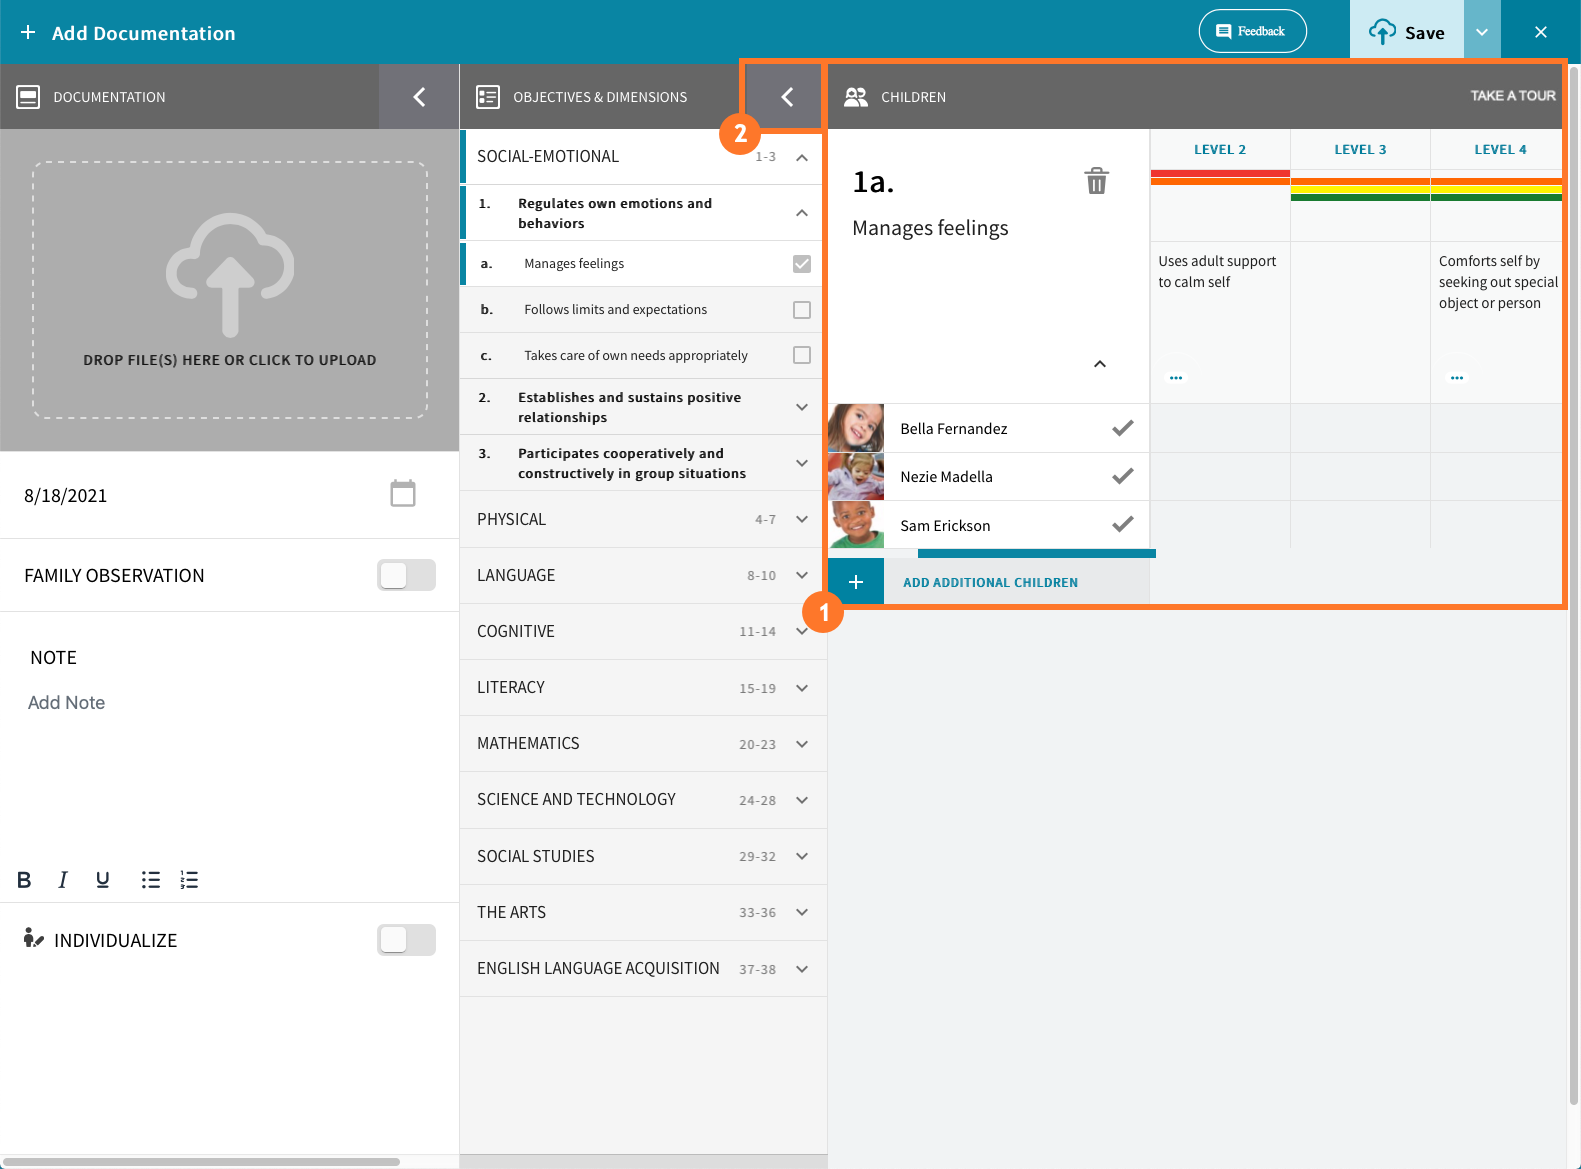Insert a numbered list in the note
The image size is (1581, 1169).
(189, 880)
